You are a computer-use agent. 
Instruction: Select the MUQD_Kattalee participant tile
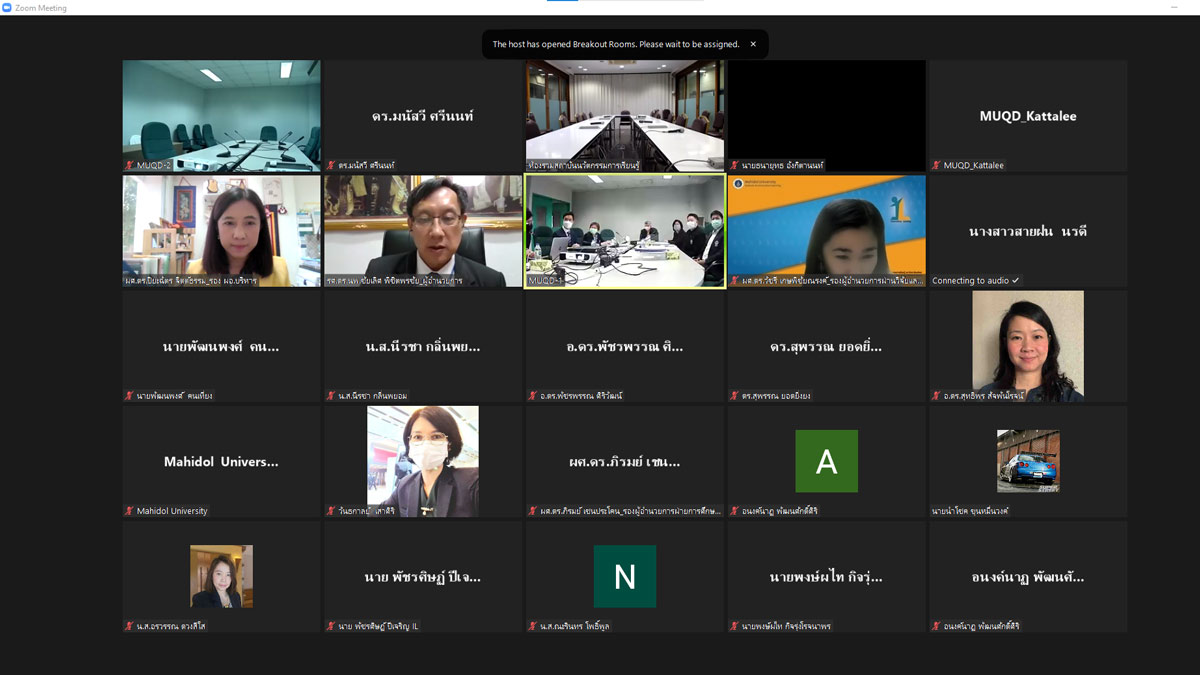click(1028, 116)
